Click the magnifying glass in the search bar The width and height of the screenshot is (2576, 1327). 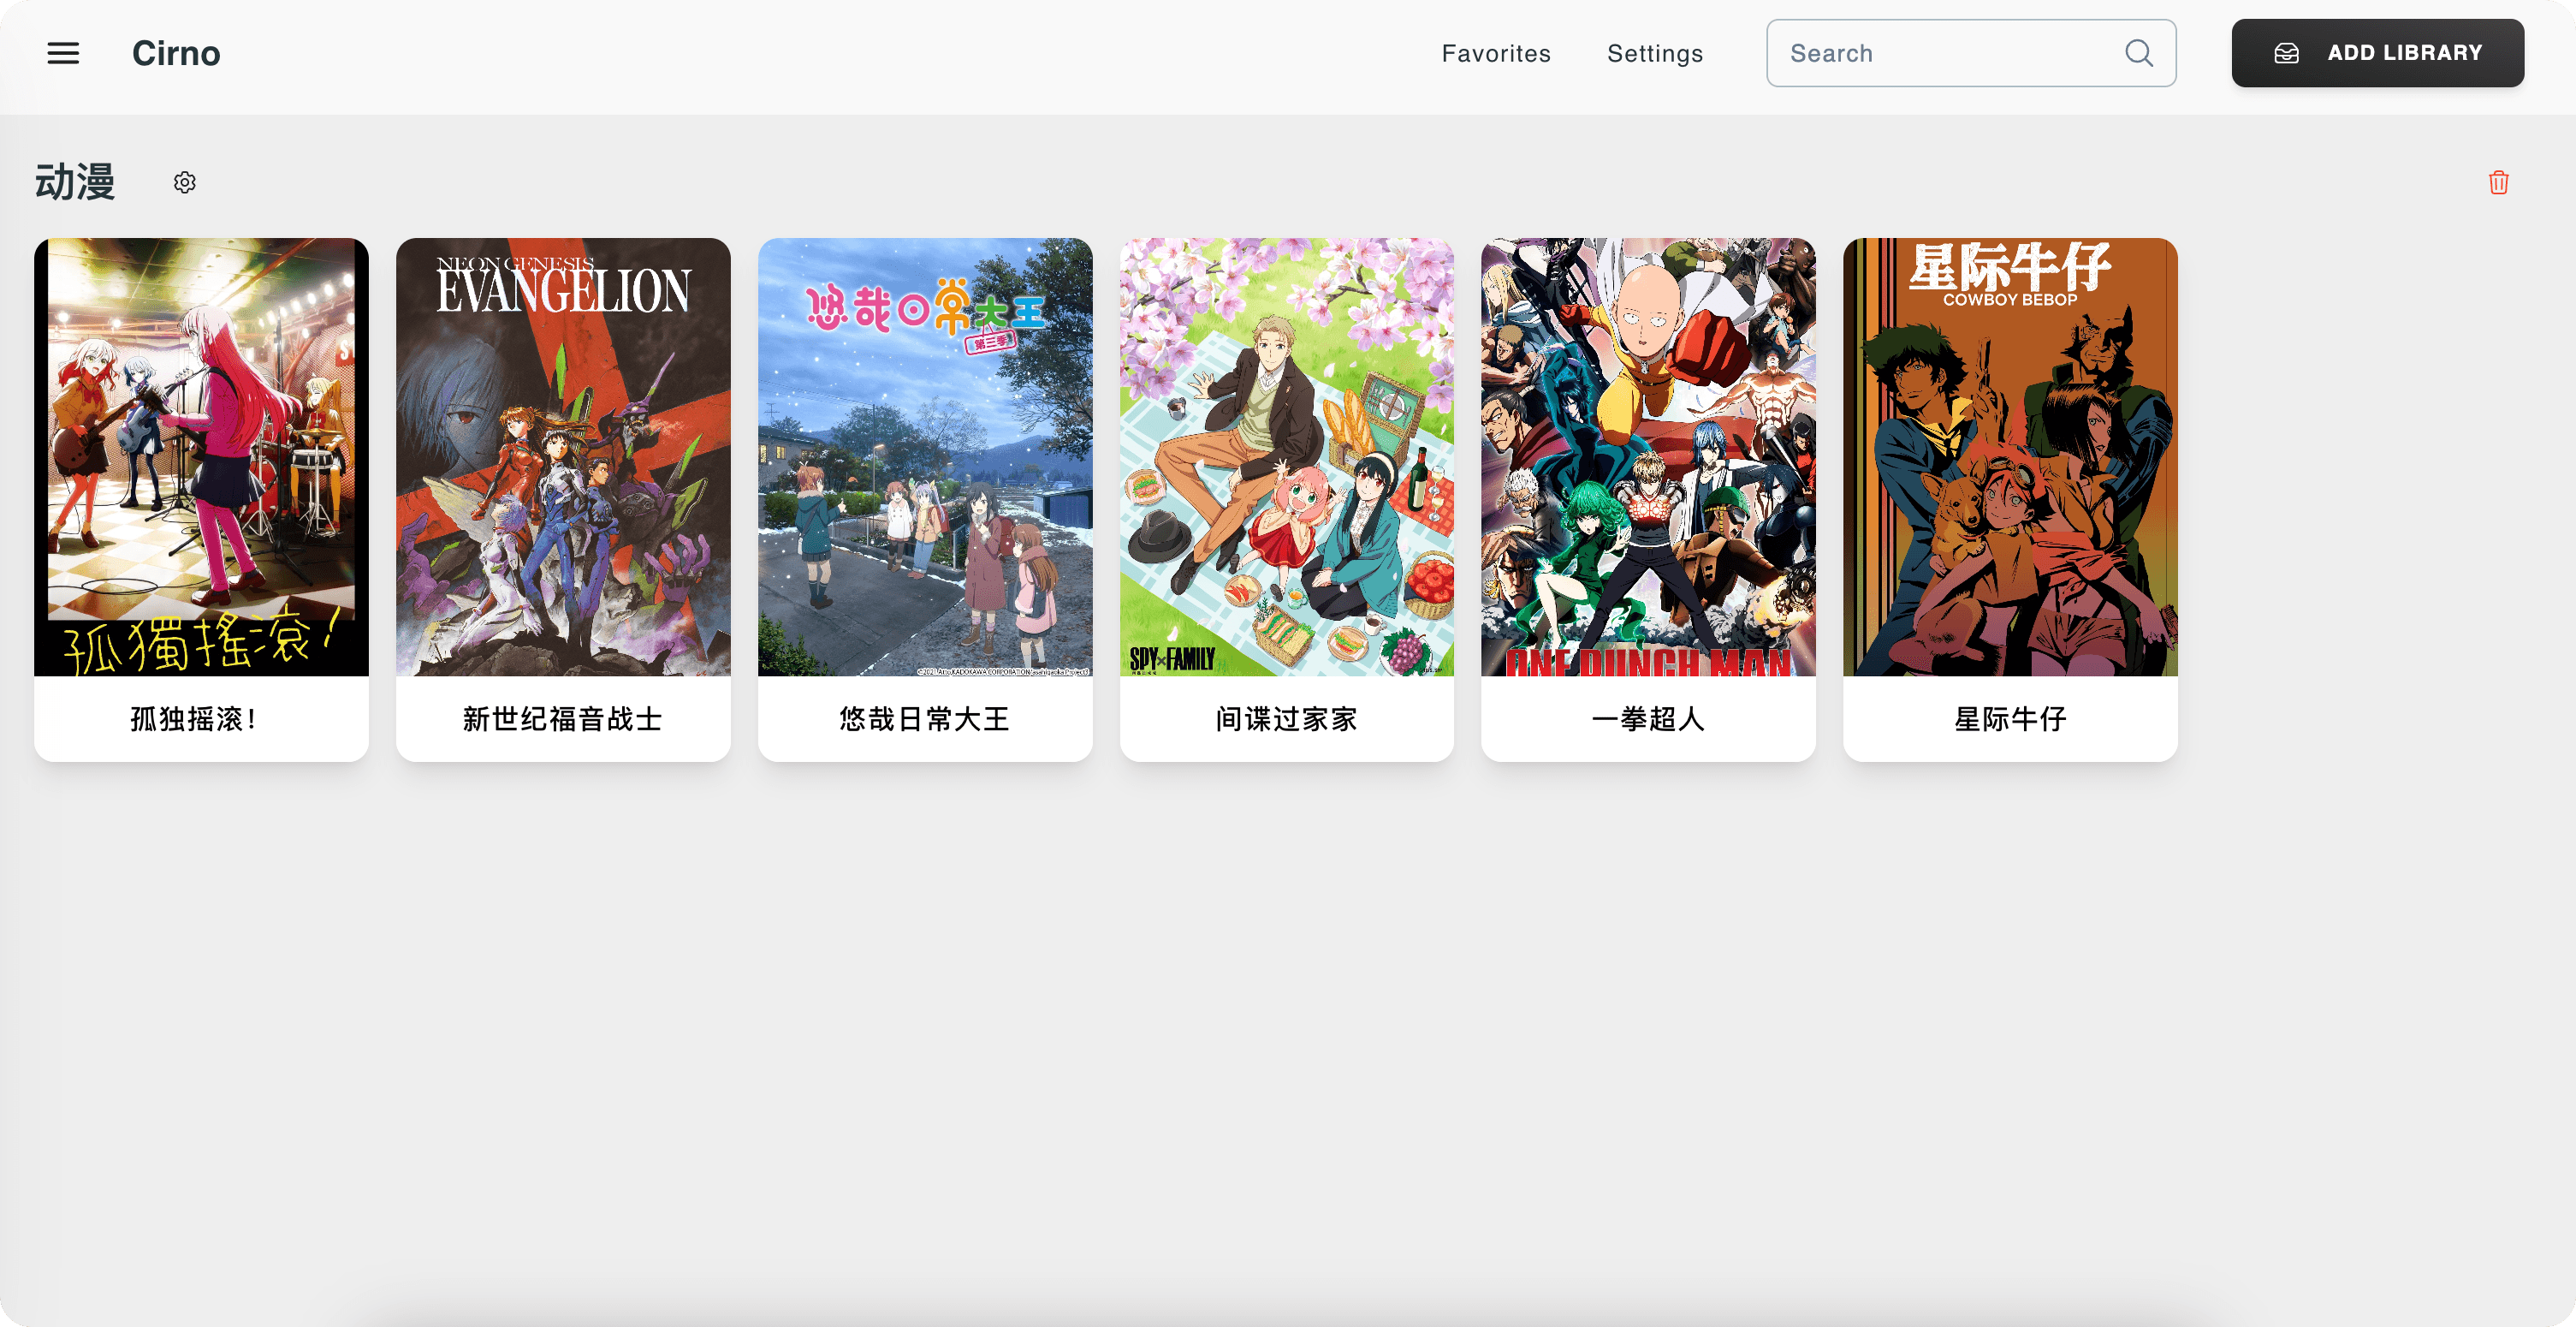[2139, 52]
